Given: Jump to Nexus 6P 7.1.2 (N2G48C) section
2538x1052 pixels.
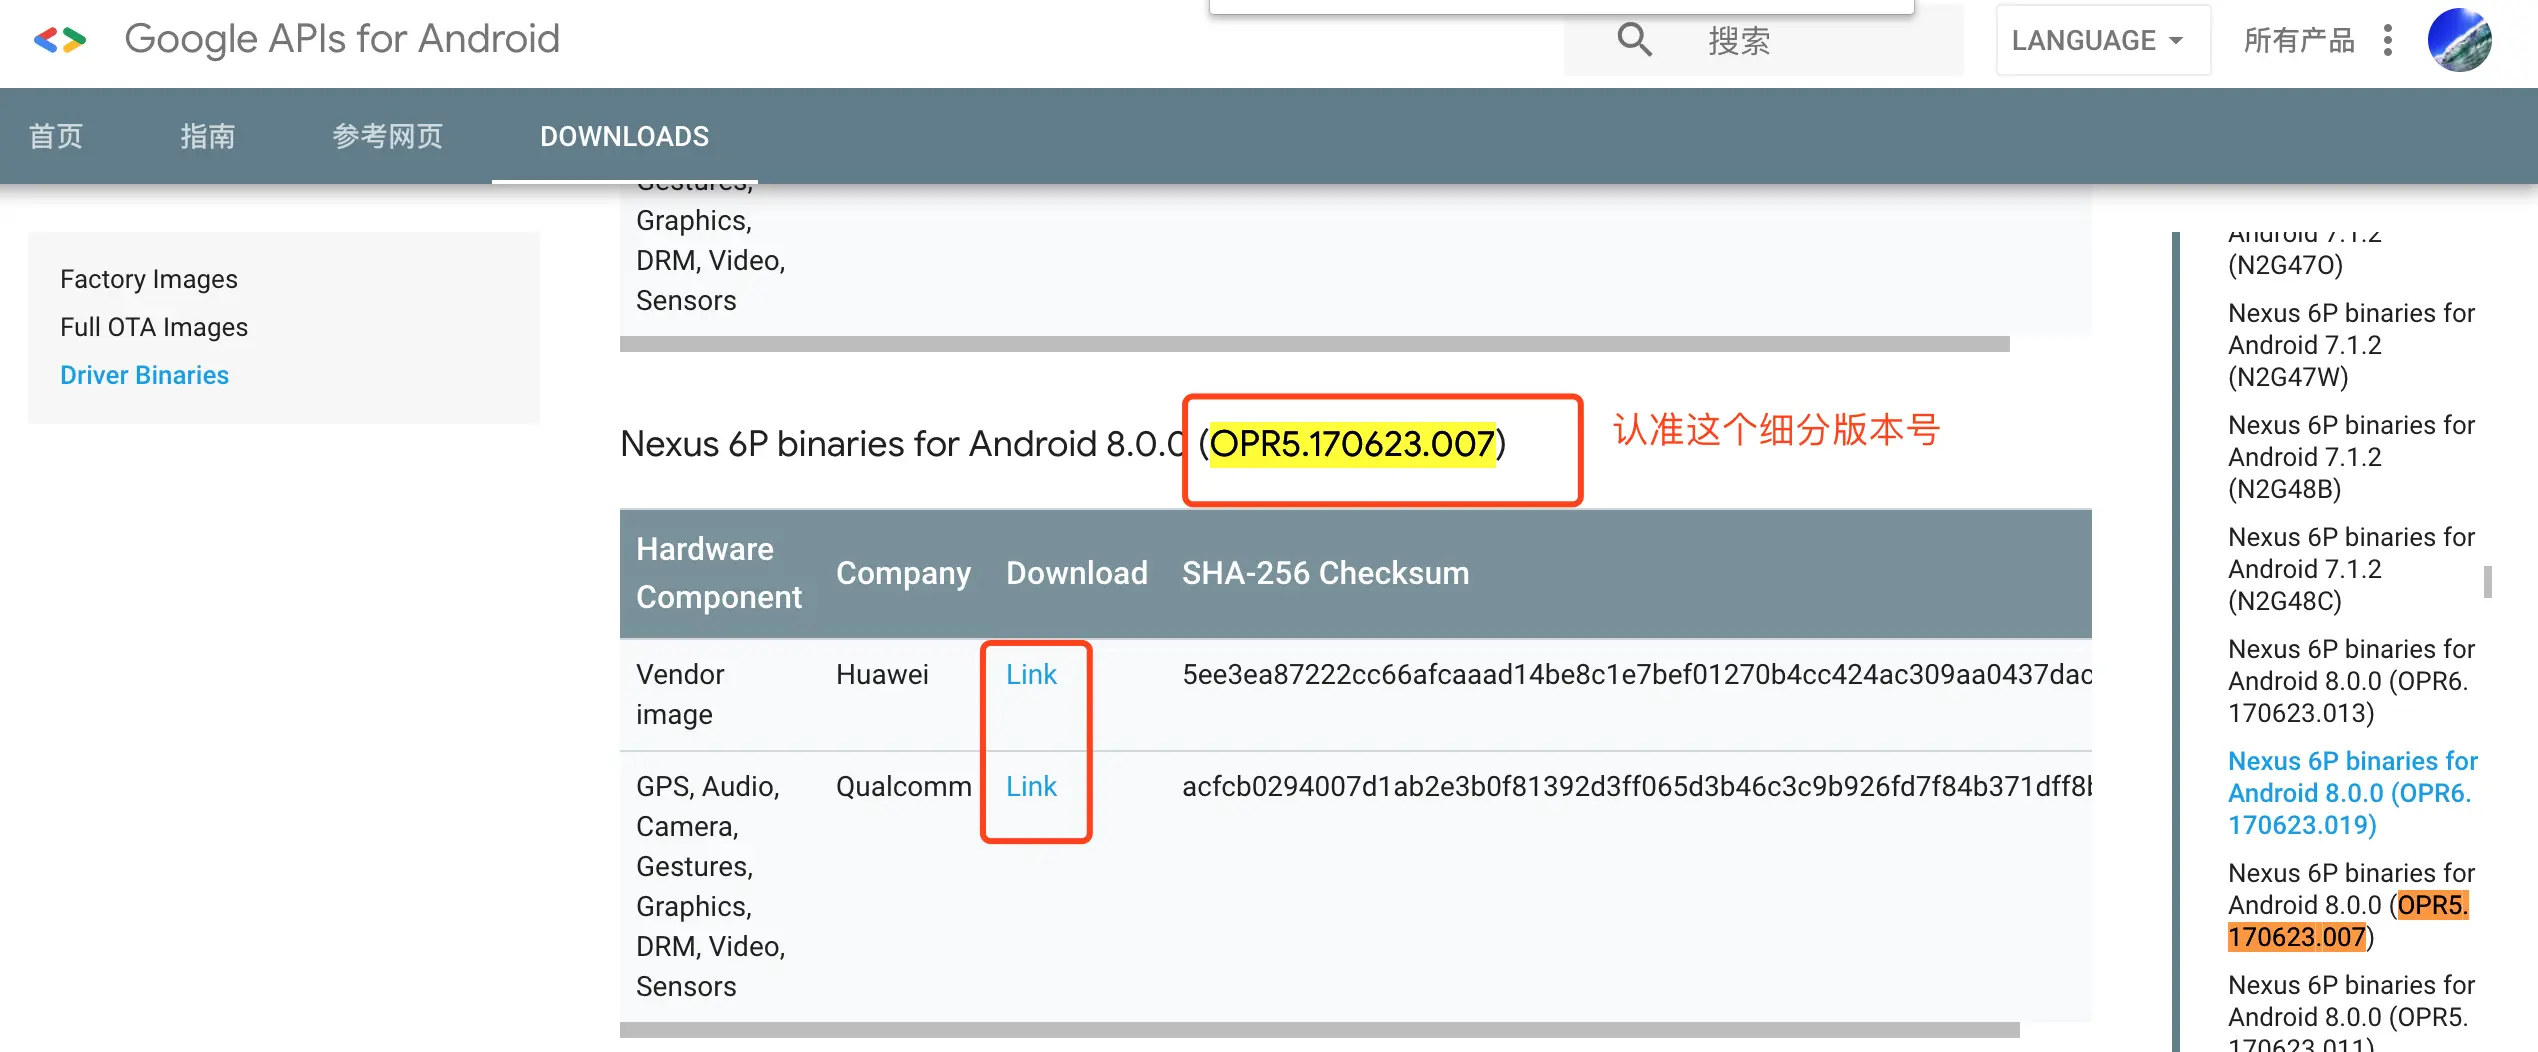Looking at the screenshot, I should click(2351, 569).
